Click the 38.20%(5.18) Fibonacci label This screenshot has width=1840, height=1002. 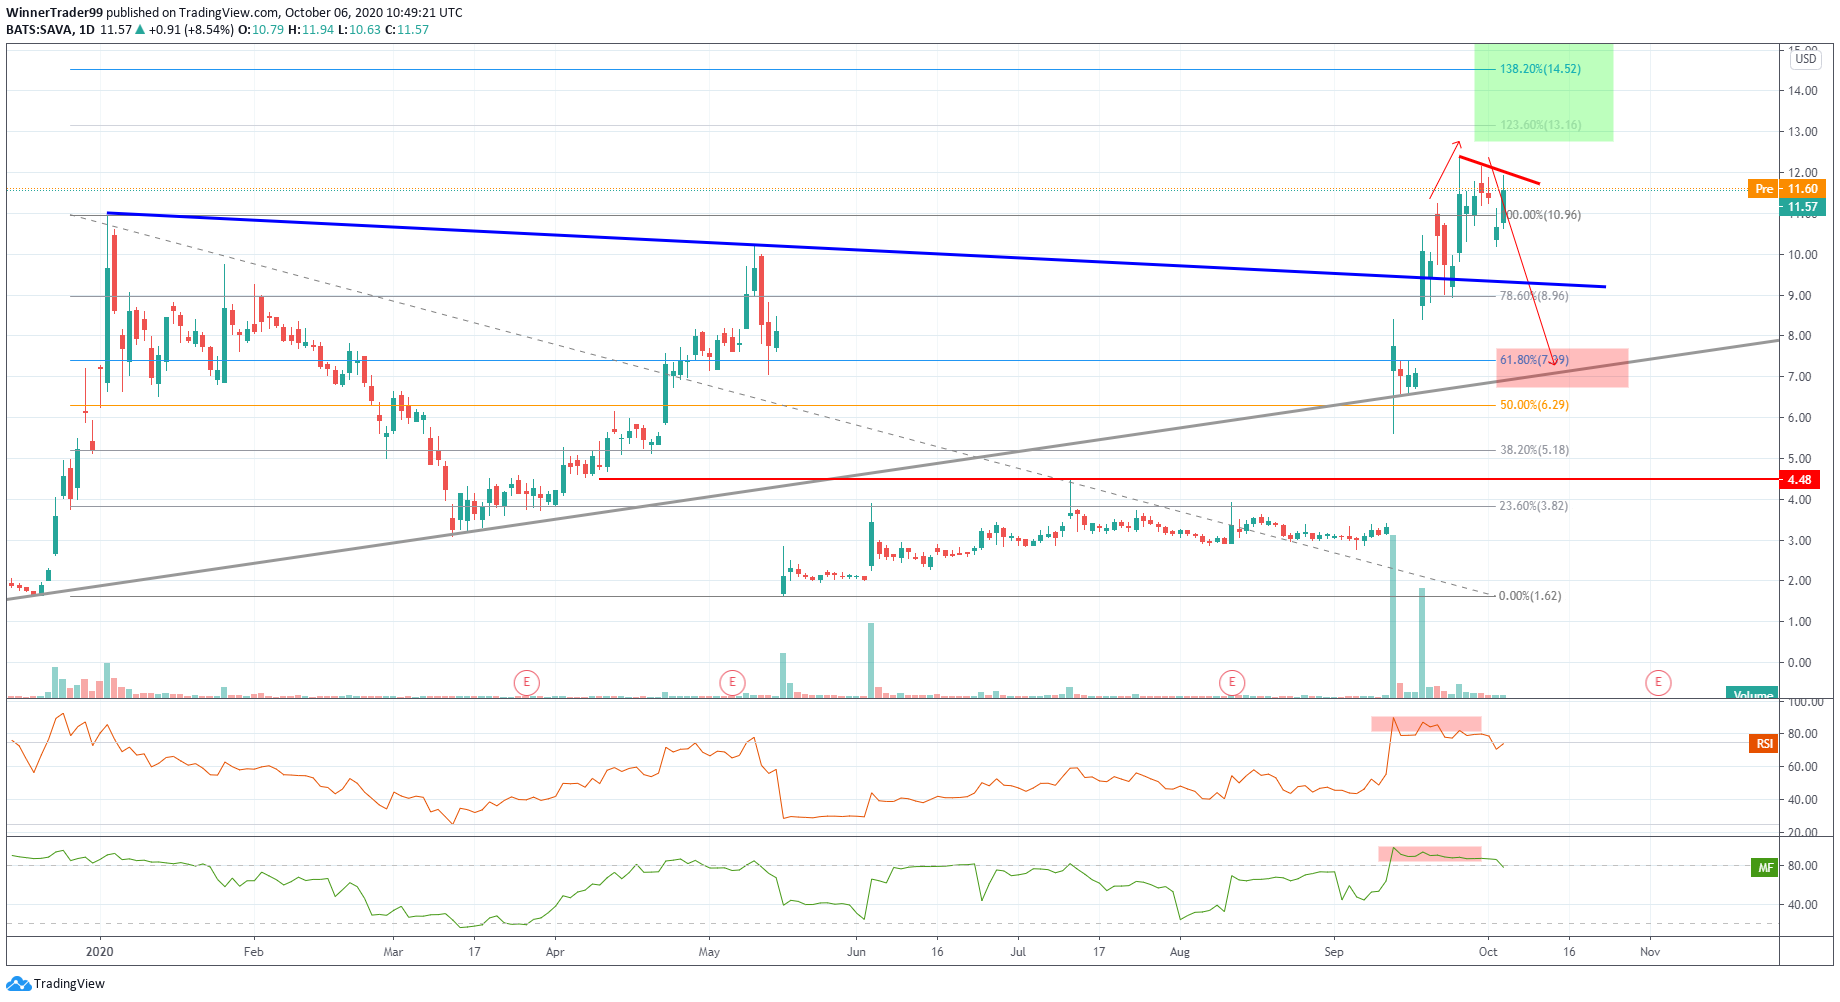(1534, 450)
